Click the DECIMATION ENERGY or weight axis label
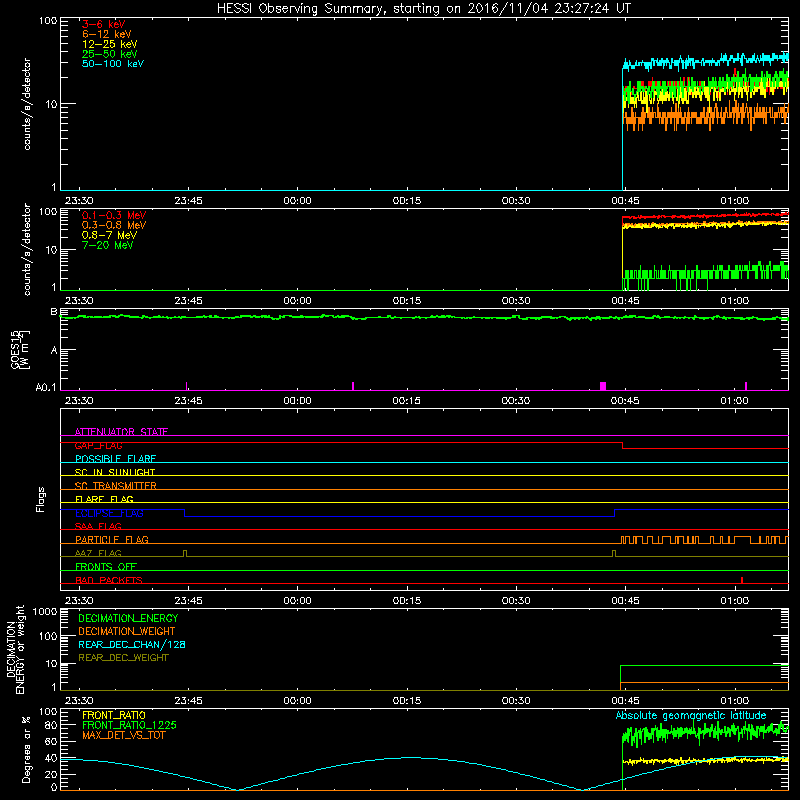 point(15,649)
